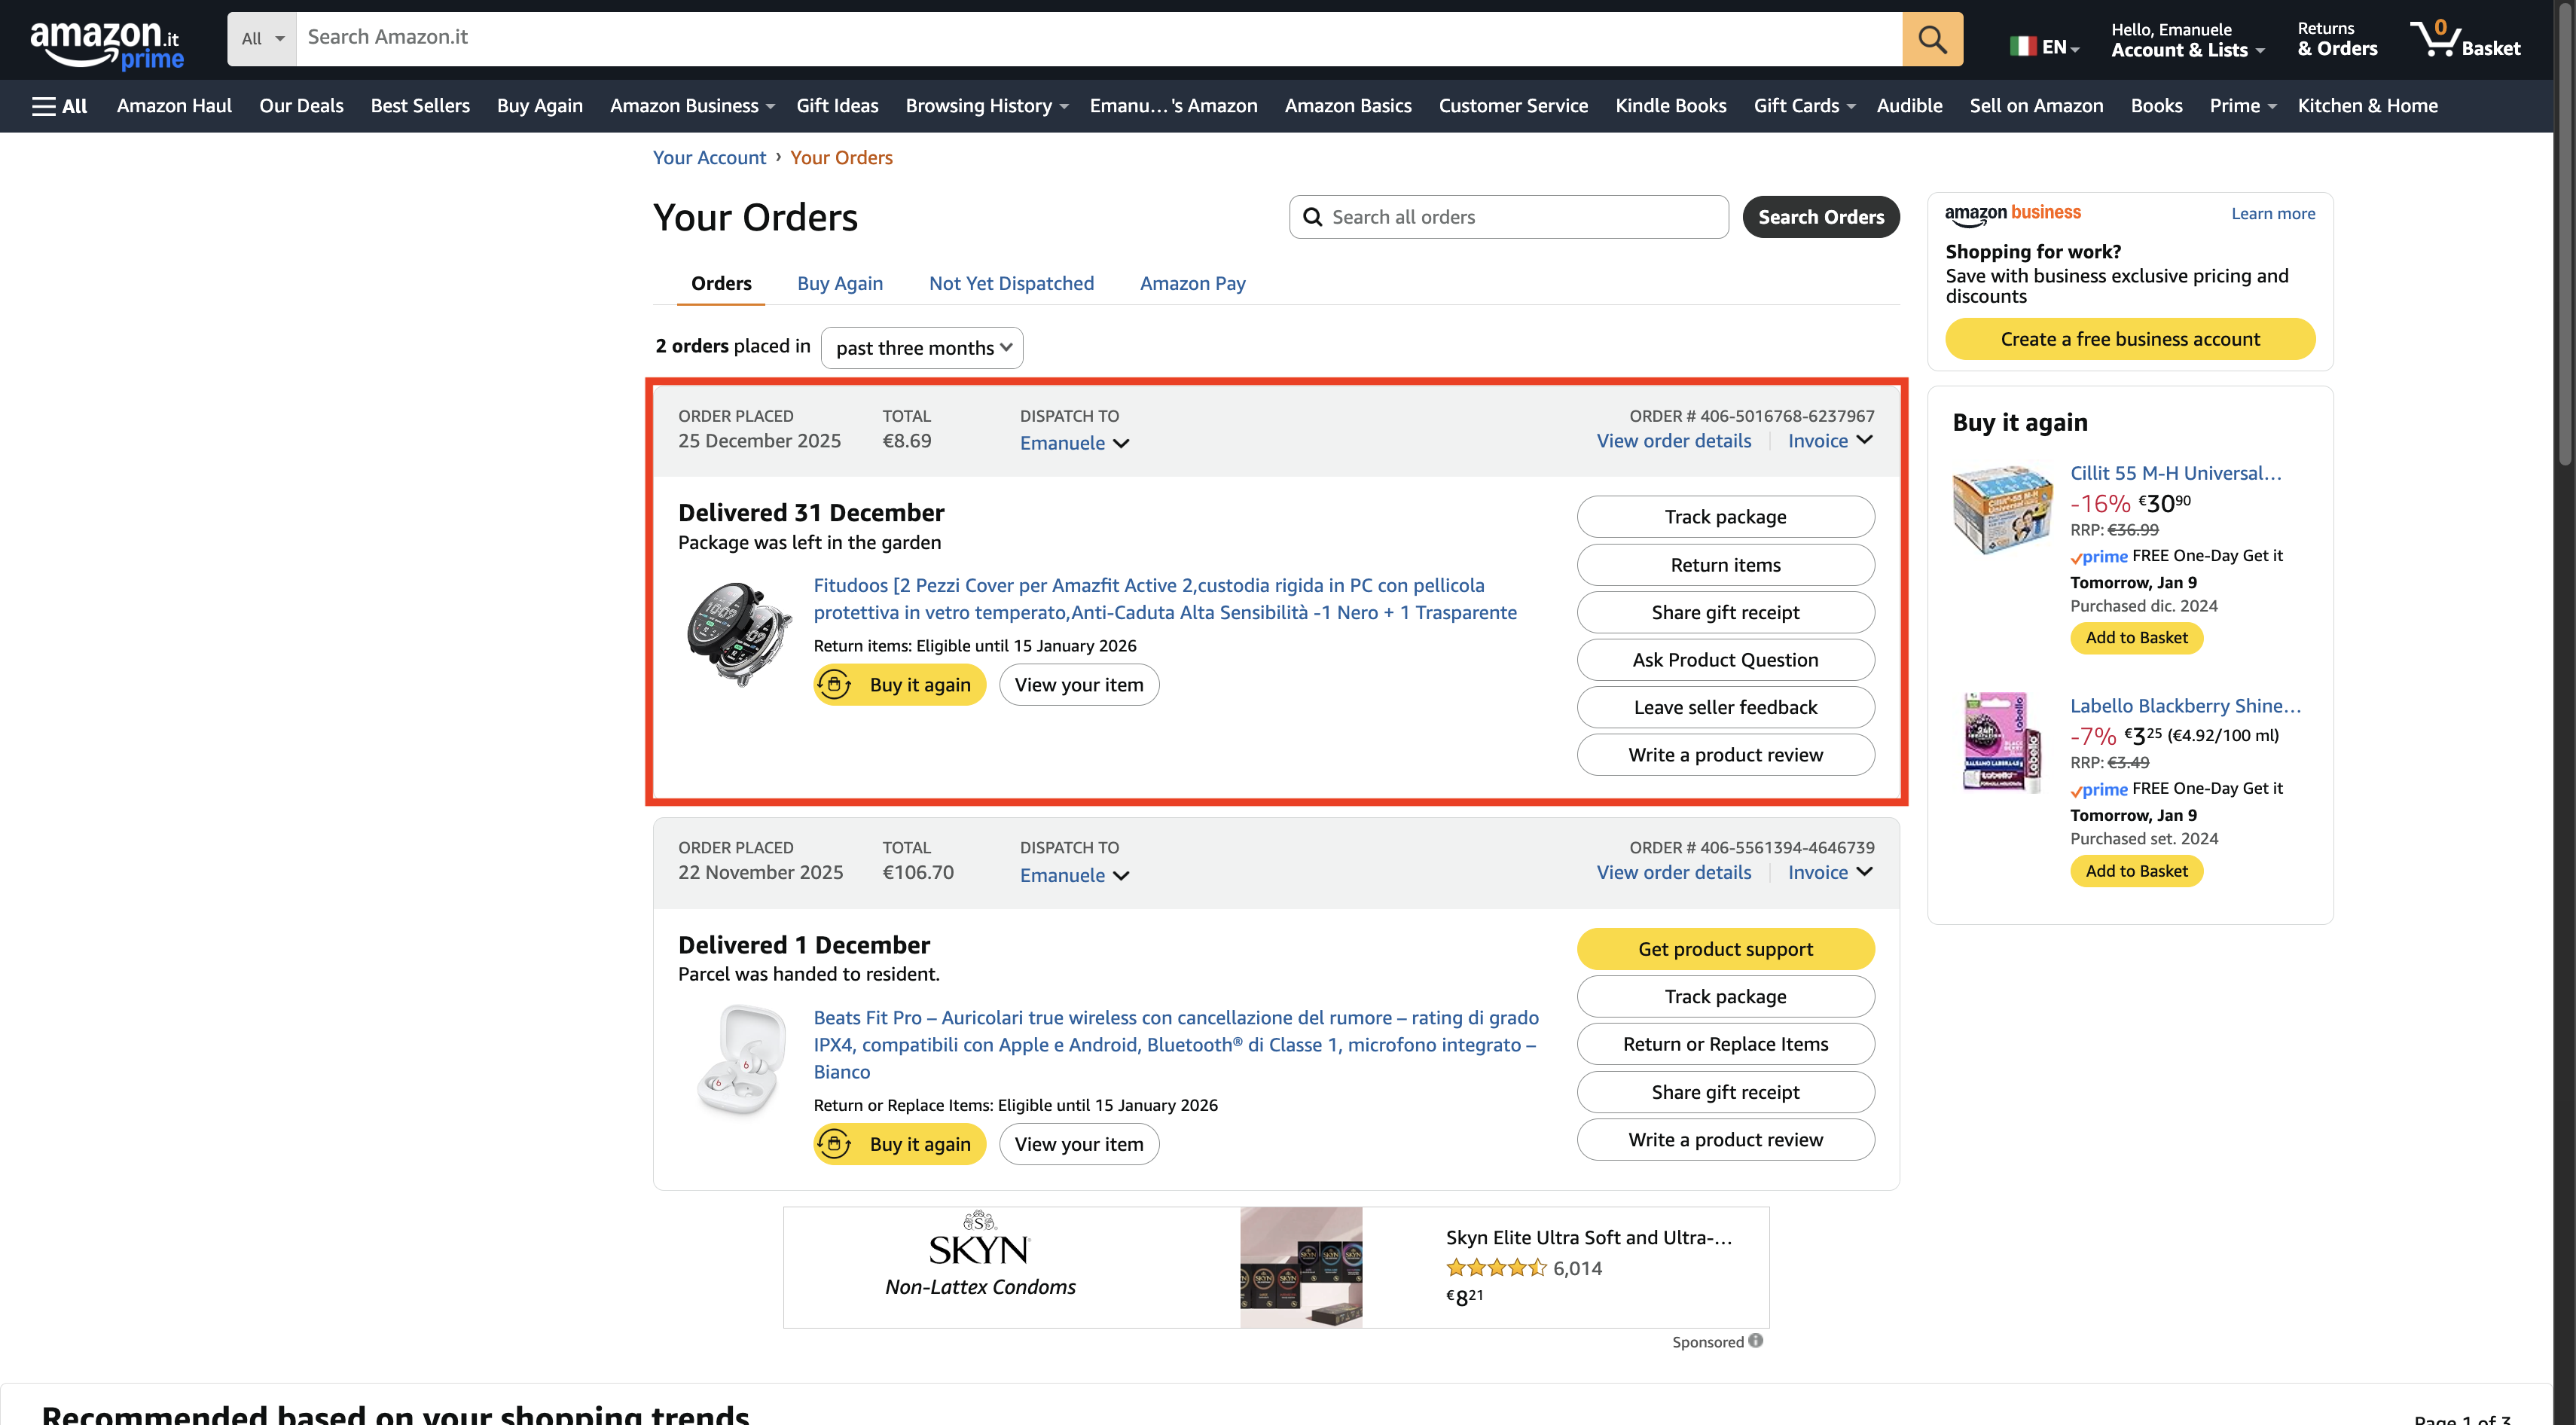2576x1425 pixels.
Task: Expand Invoice dropdown for December order
Action: 1830,441
